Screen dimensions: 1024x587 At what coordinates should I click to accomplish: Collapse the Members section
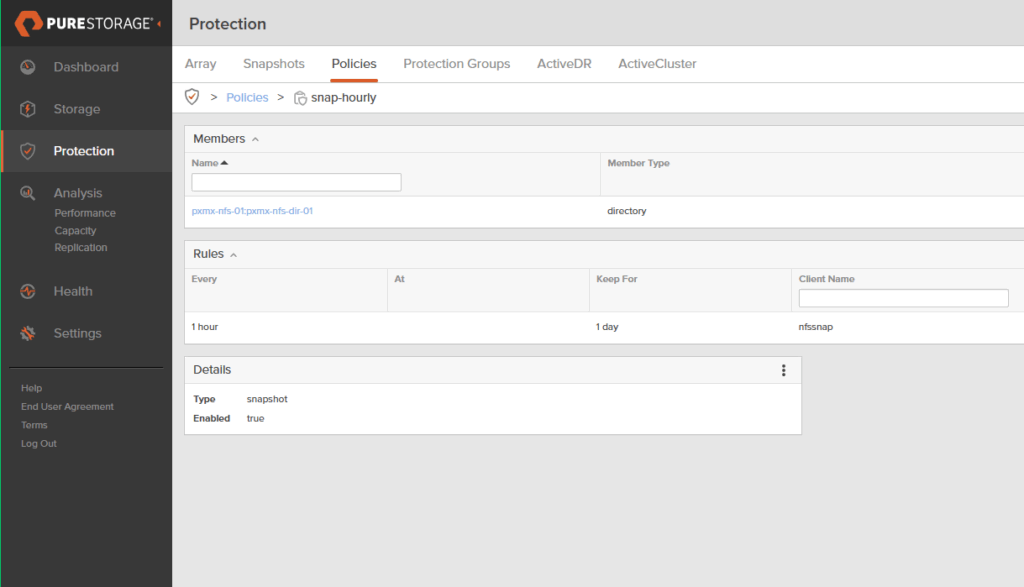255,140
